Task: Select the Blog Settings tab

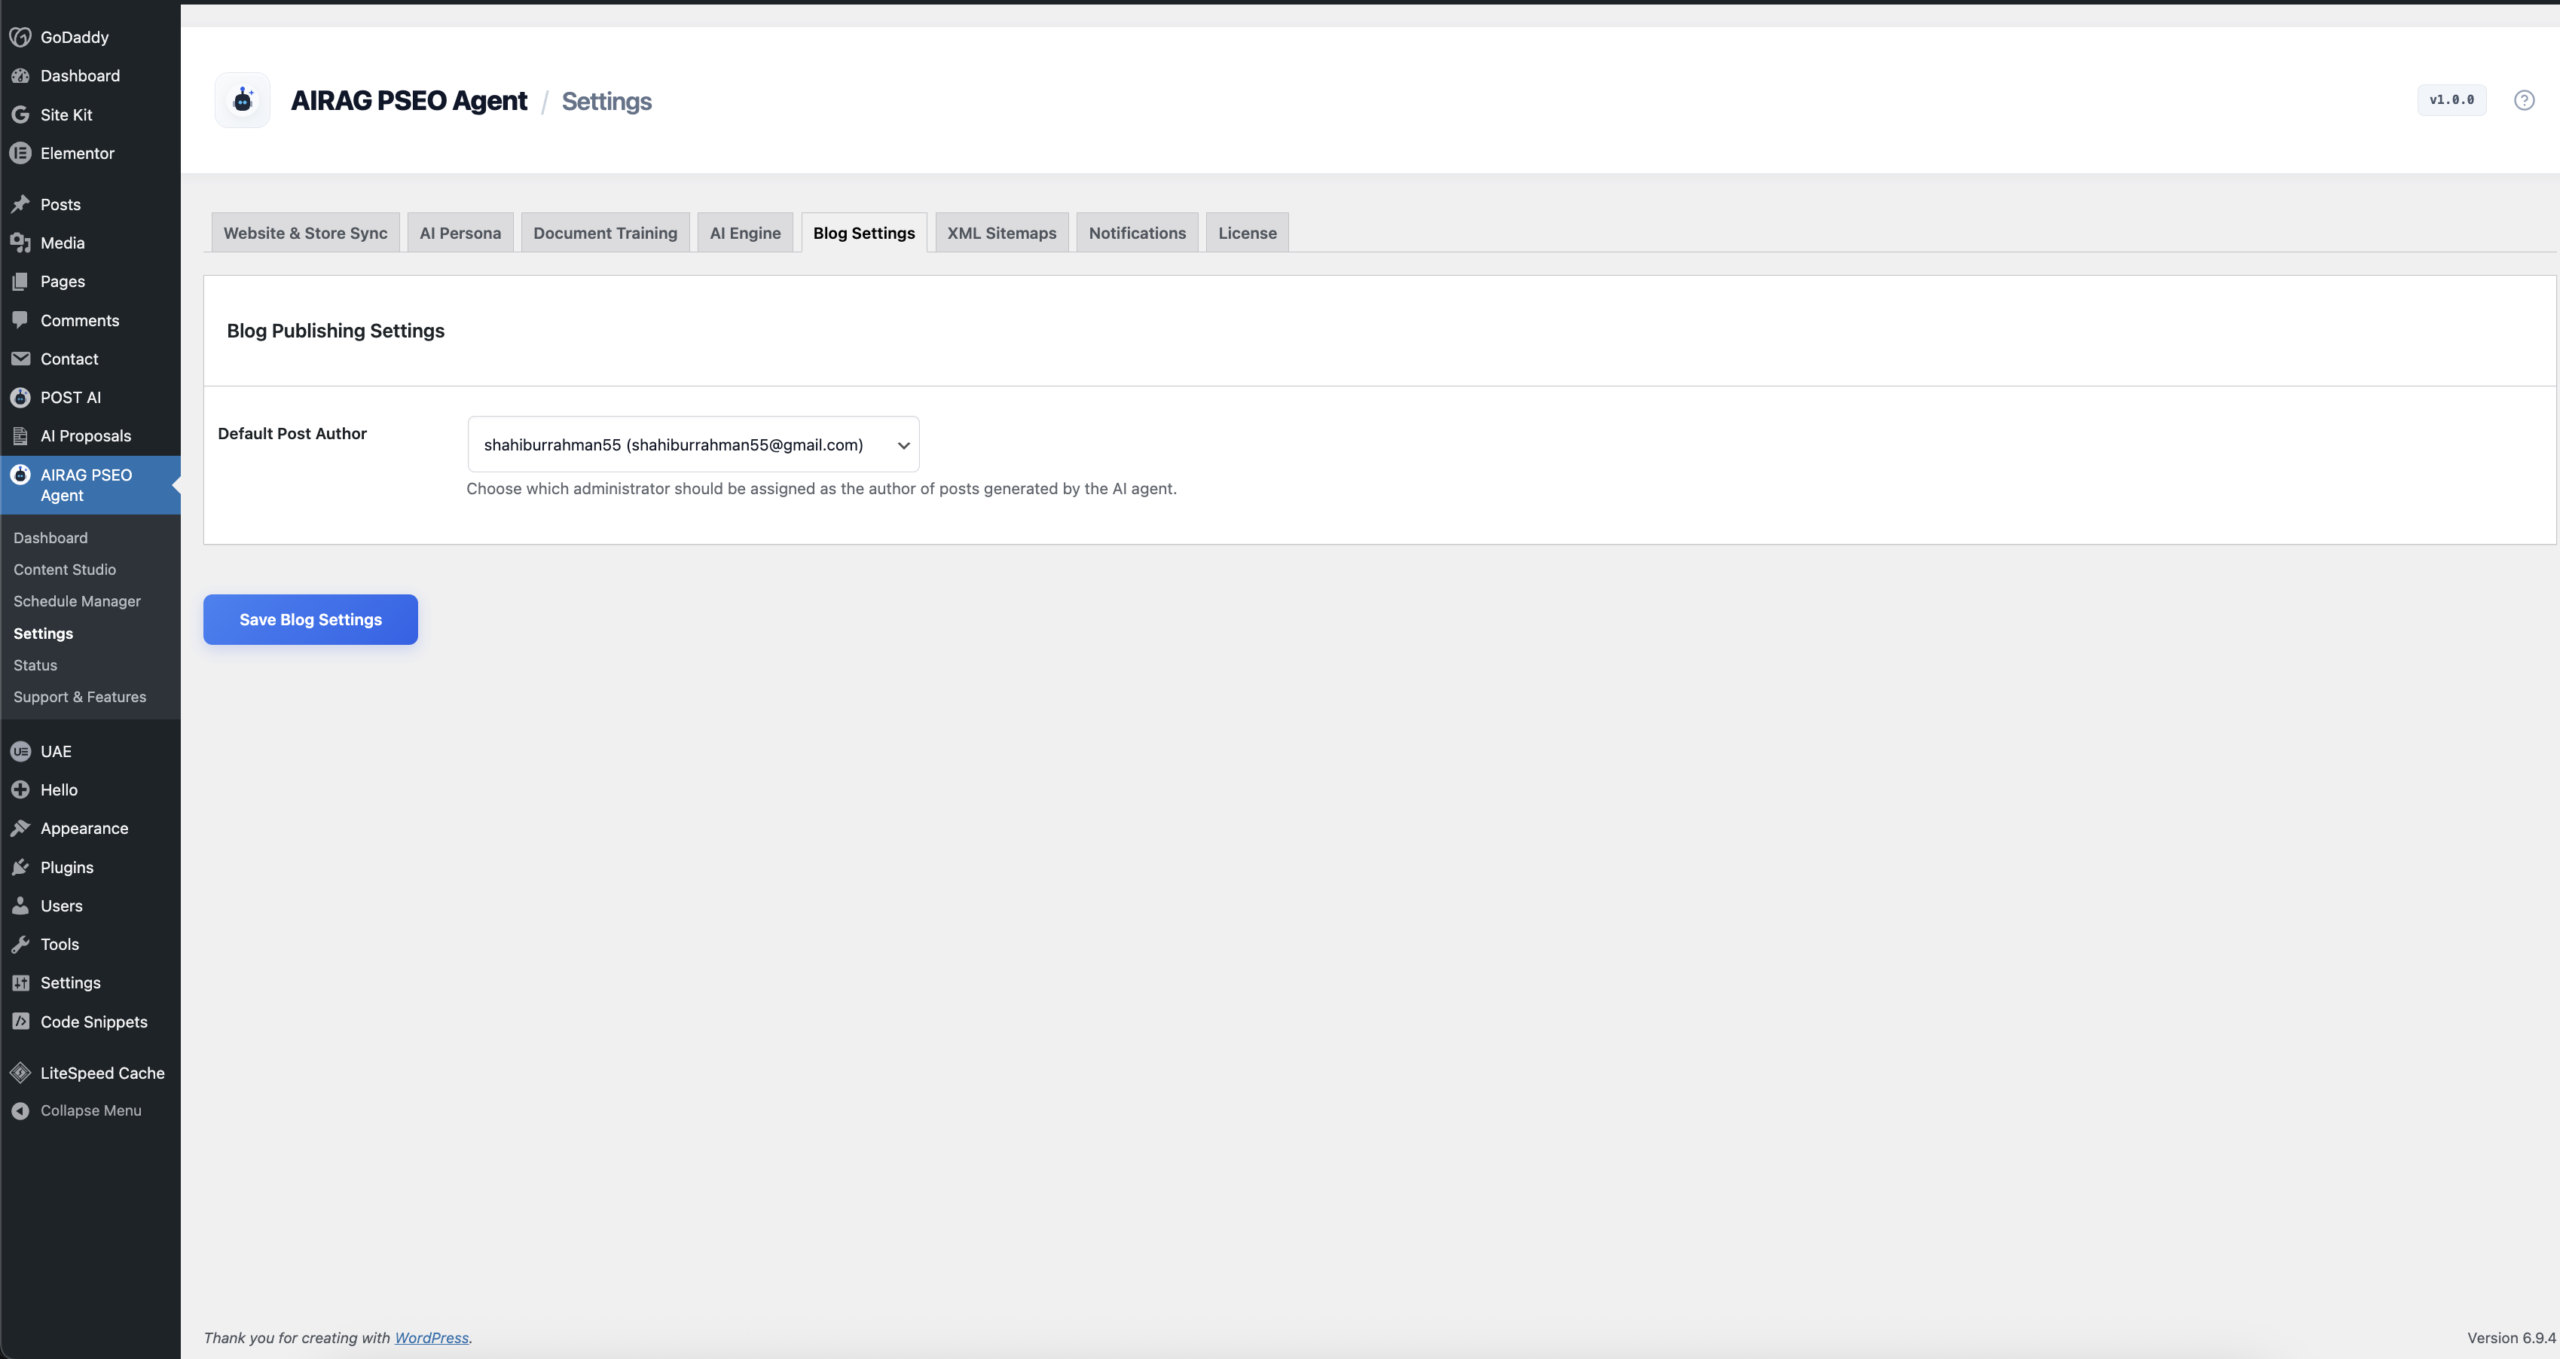Action: click(864, 233)
